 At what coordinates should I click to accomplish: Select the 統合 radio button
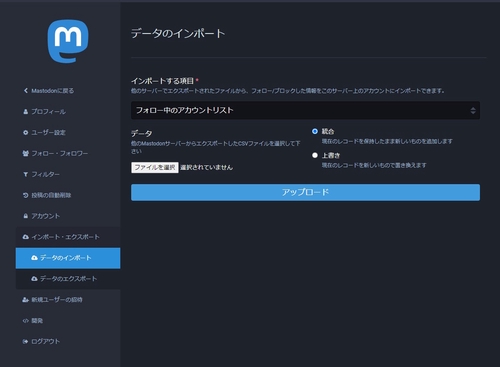315,131
